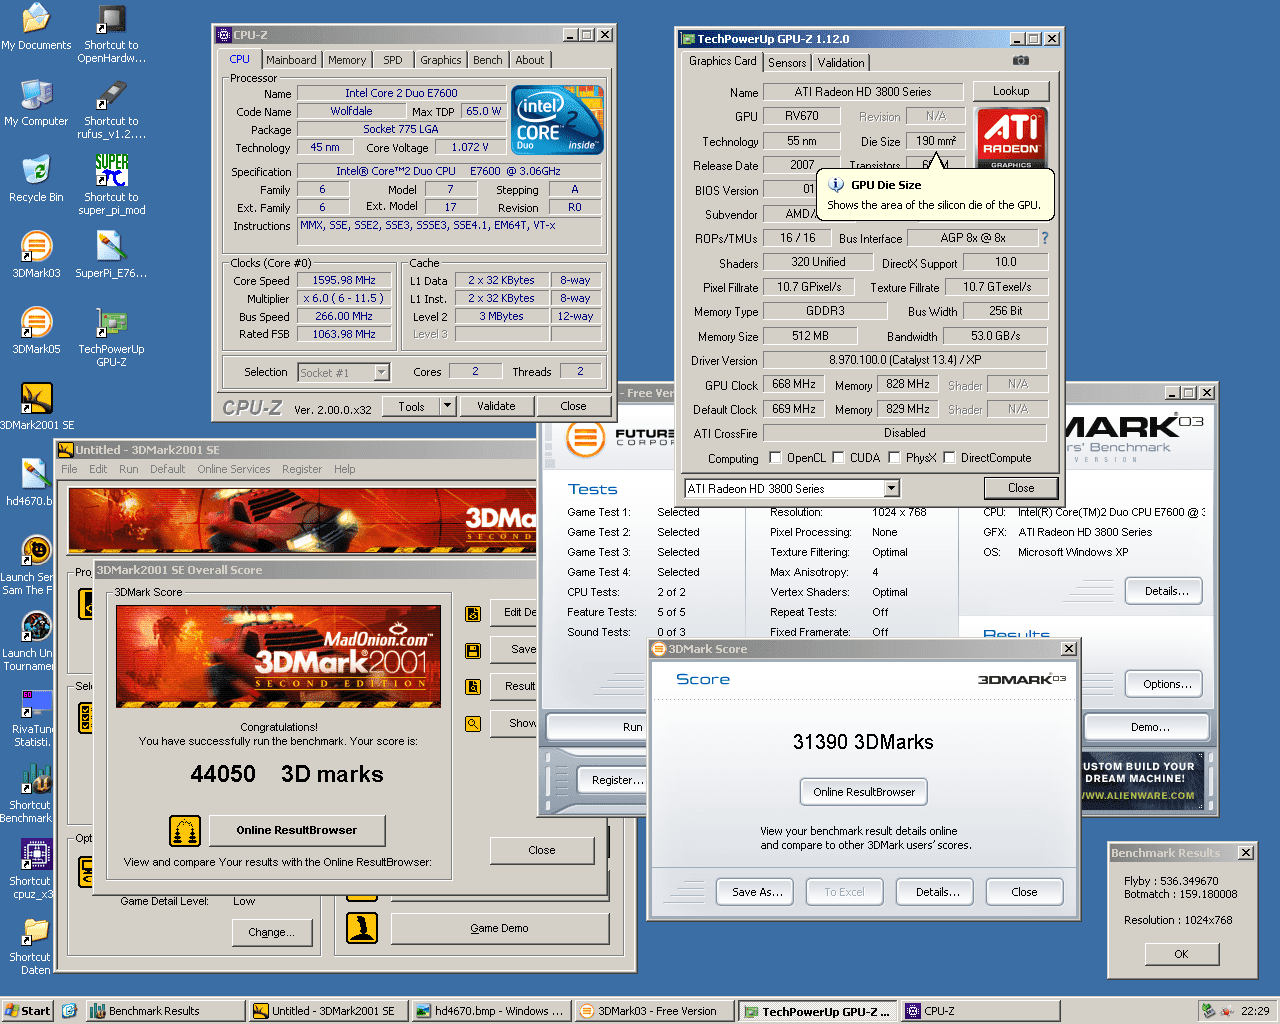This screenshot has width=1280, height=1024.
Task: Switch to CPU-Z taskbar button
Action: (980, 1011)
